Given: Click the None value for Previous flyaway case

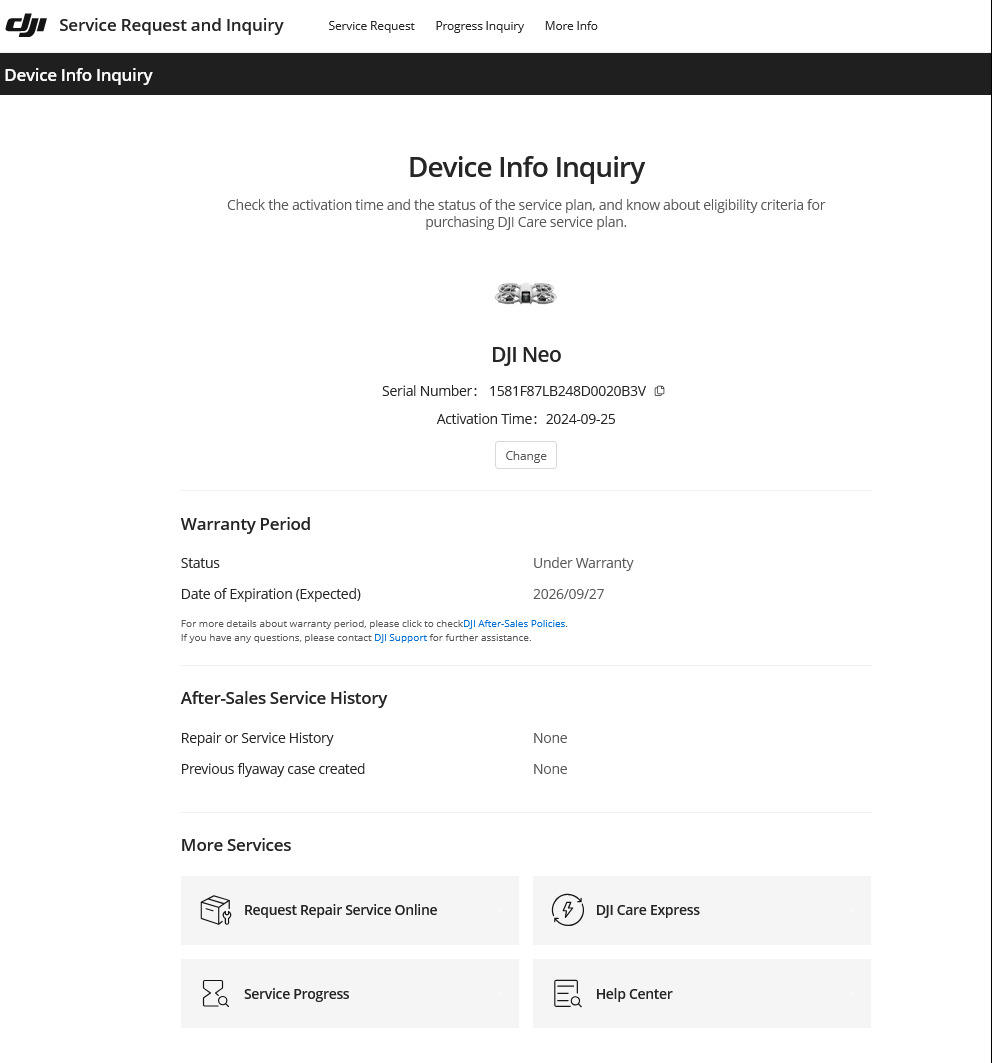Looking at the screenshot, I should tap(550, 769).
